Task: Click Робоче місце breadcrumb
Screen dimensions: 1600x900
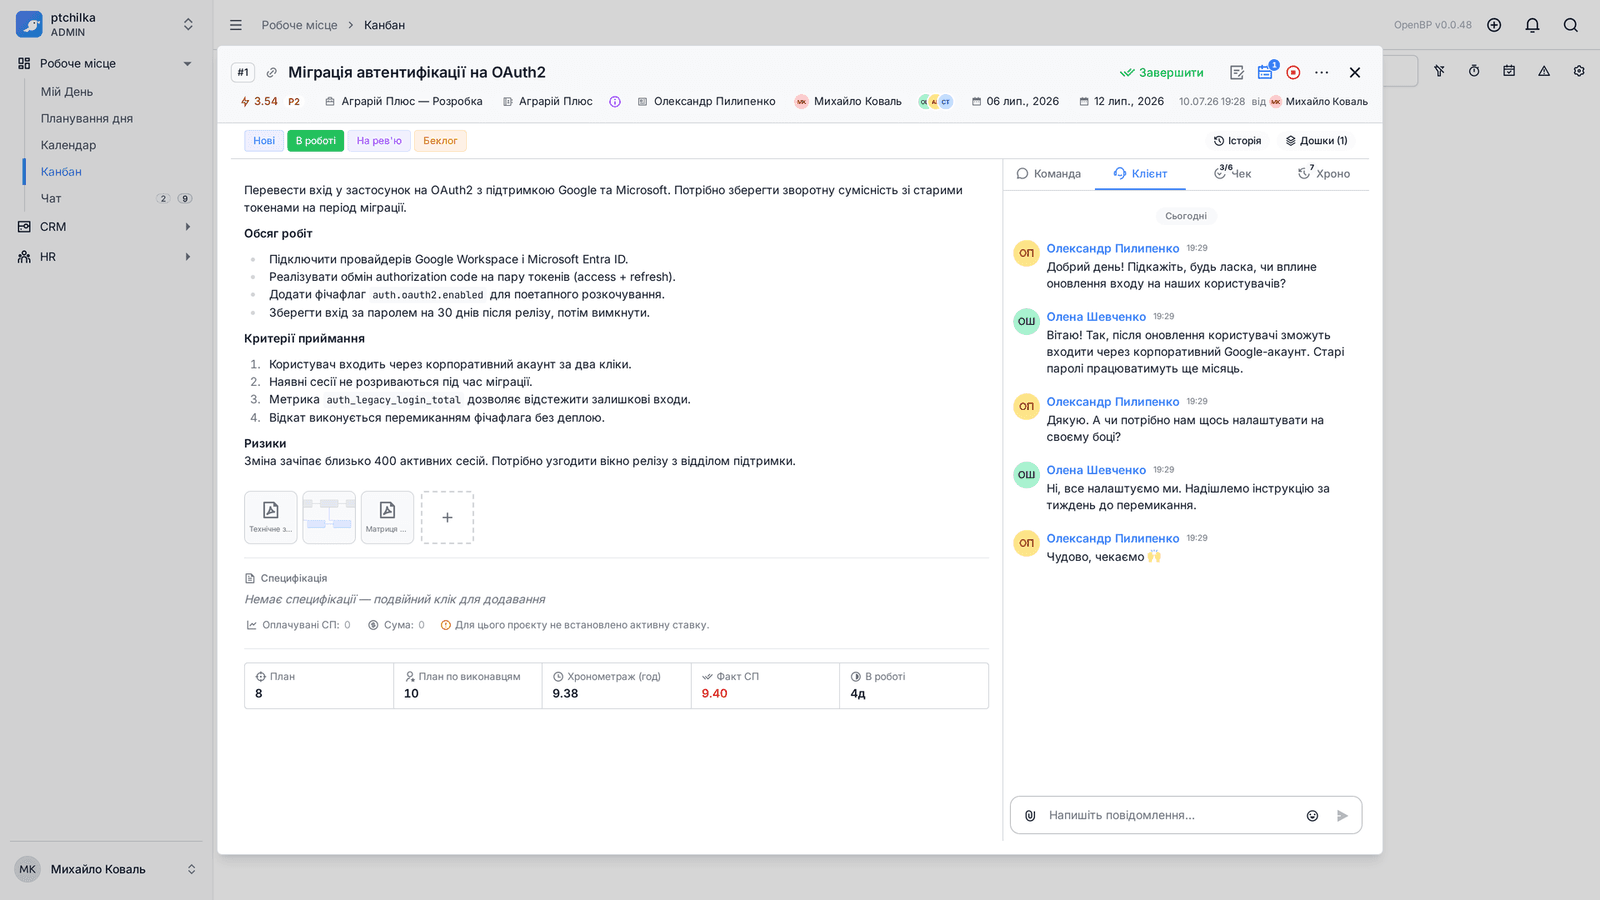Action: coord(300,25)
